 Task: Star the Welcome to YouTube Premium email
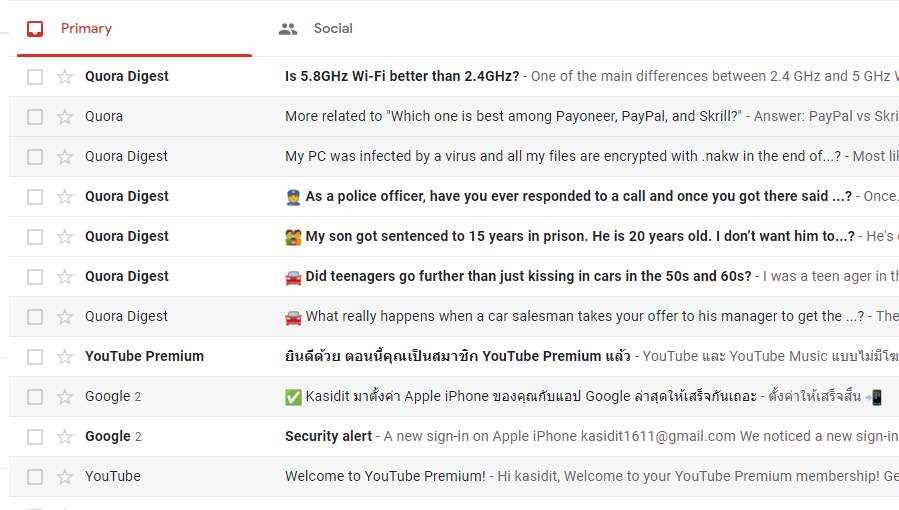tap(65, 477)
